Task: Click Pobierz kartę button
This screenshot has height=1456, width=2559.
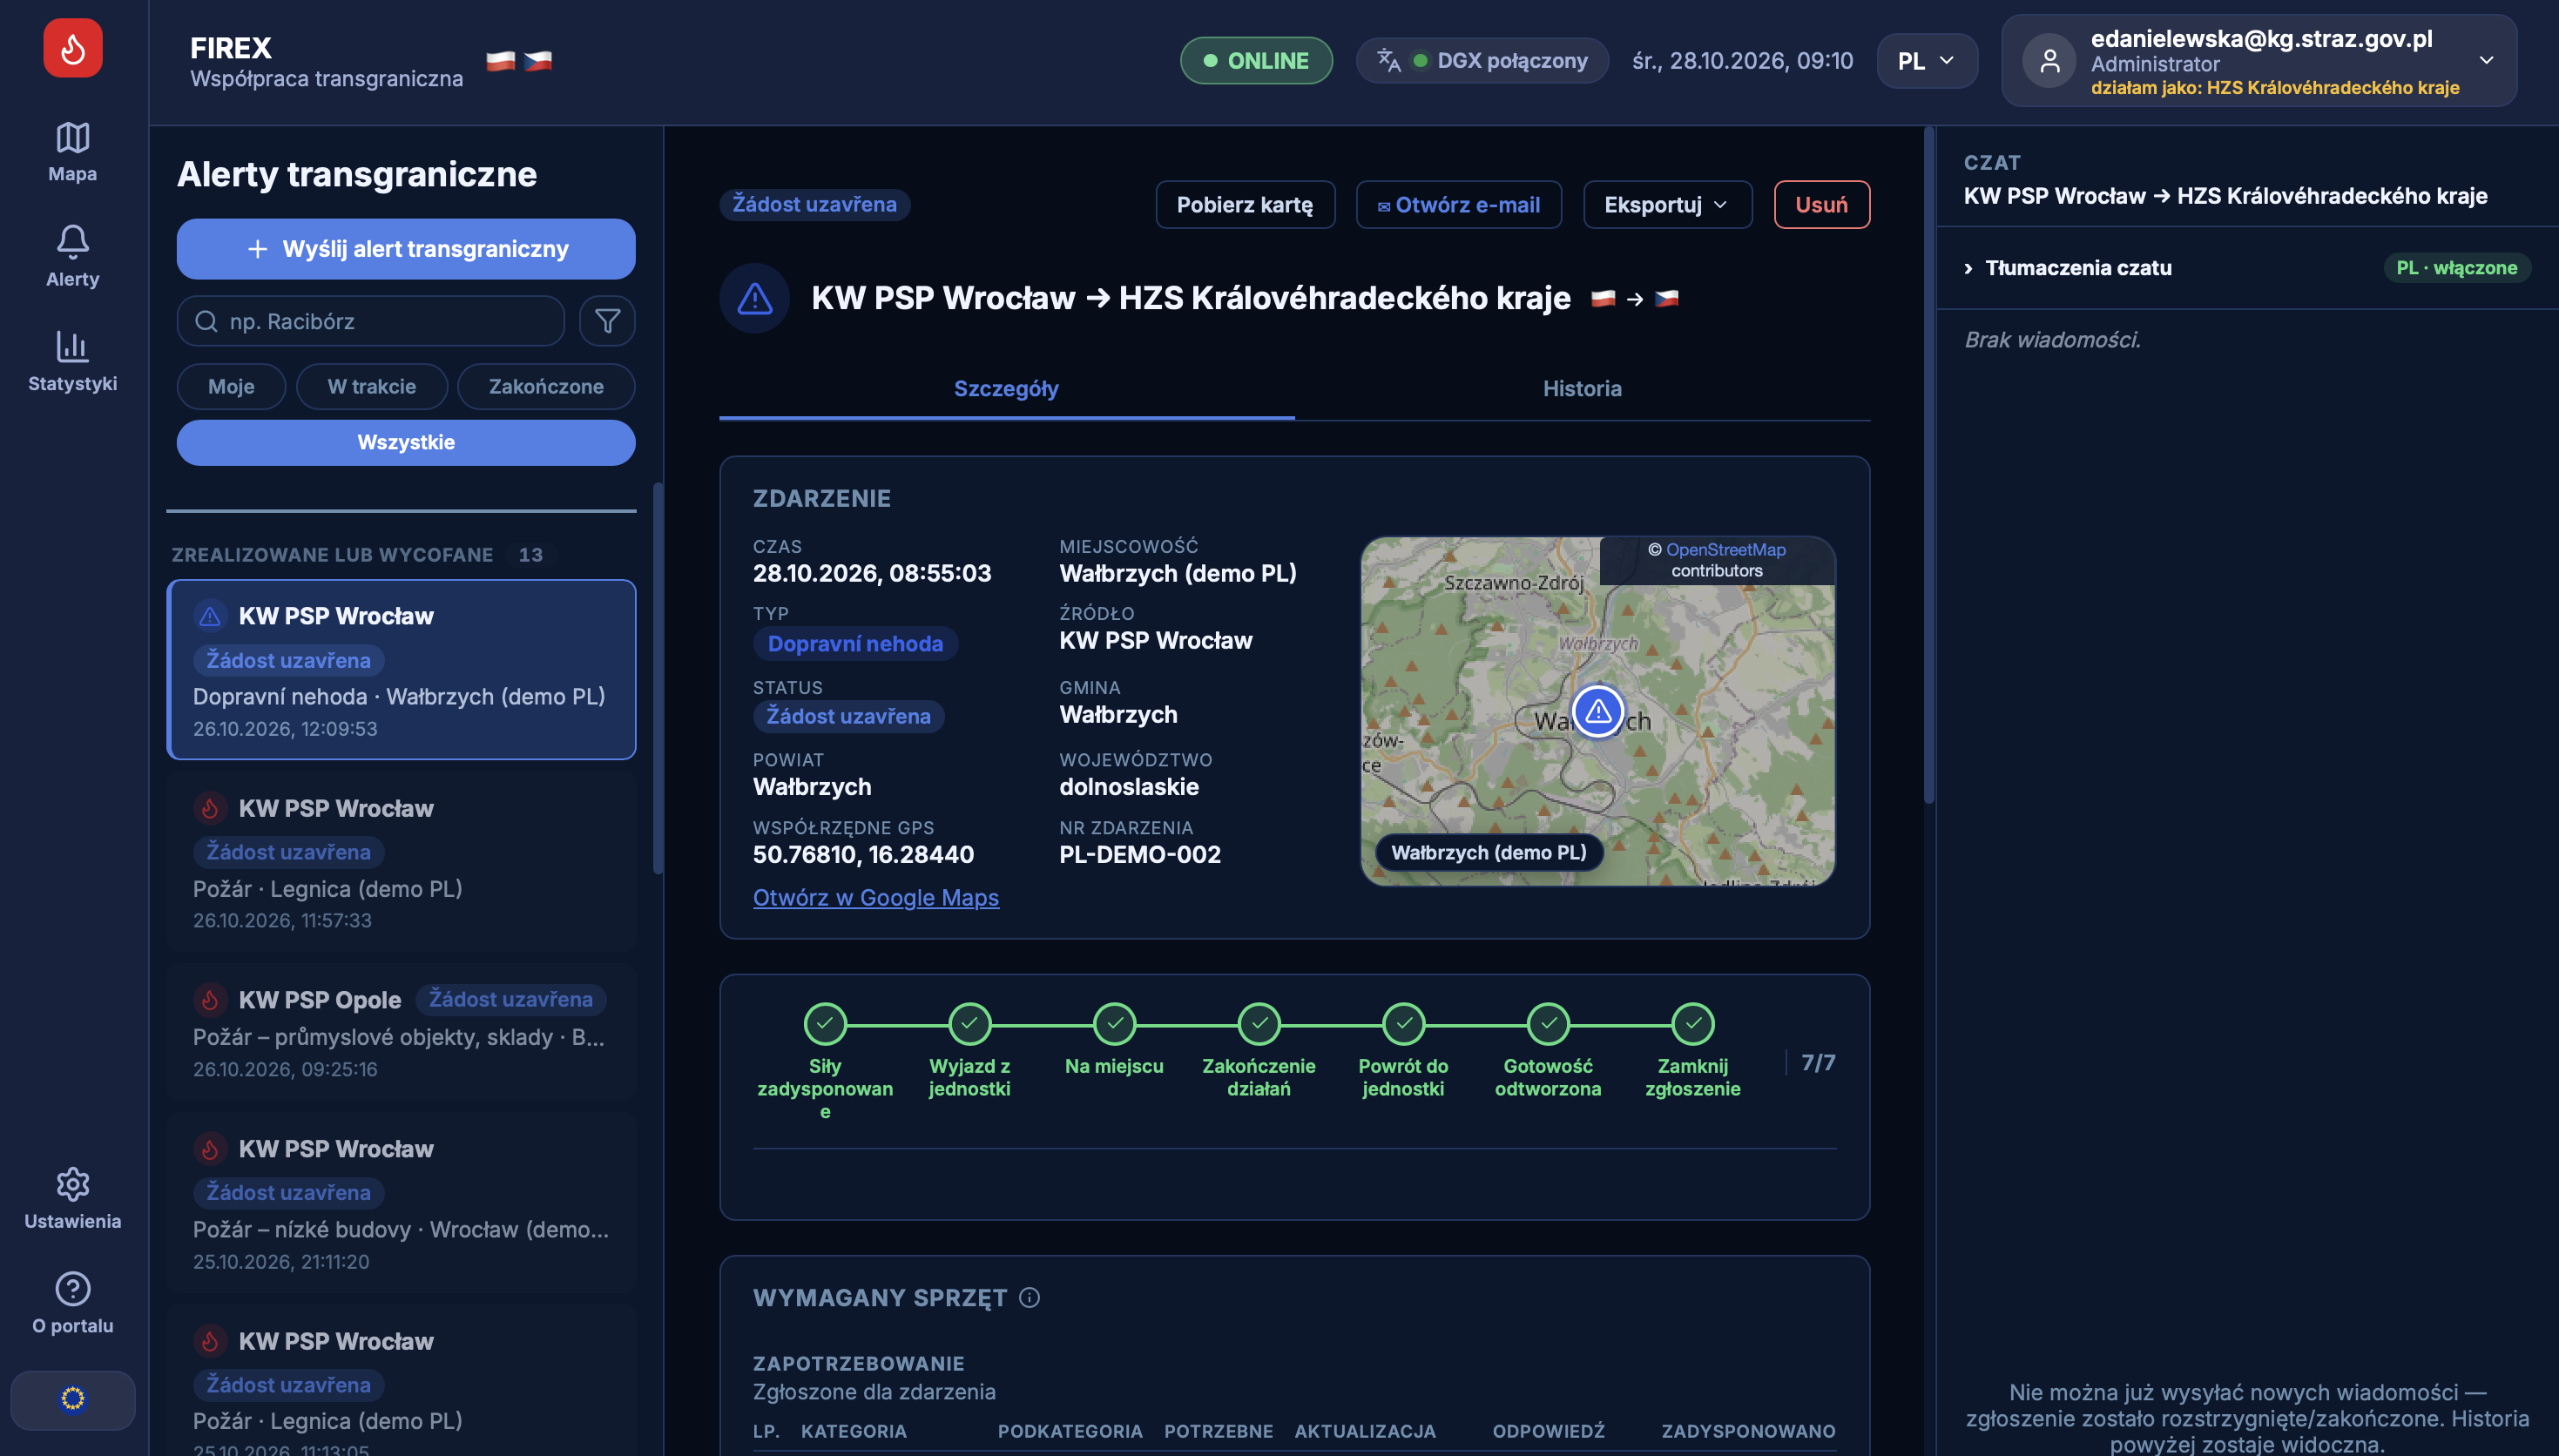Action: 1245,204
